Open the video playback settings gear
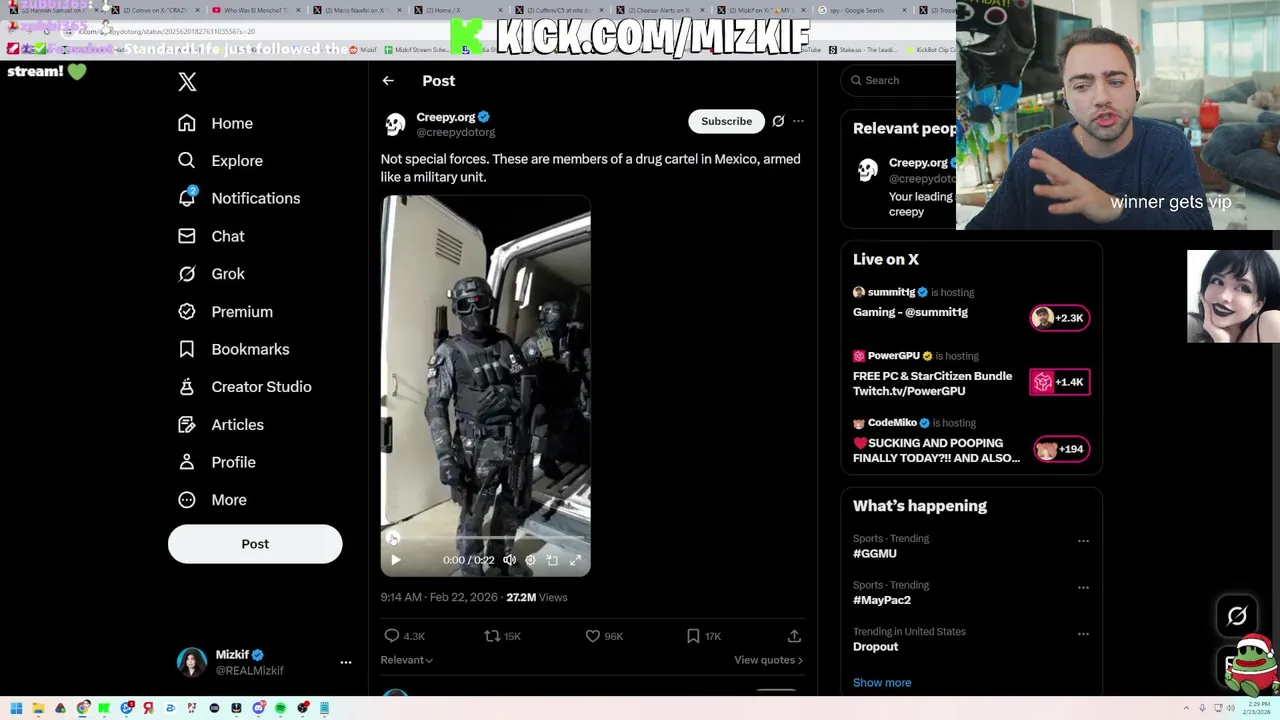The width and height of the screenshot is (1280, 720). coord(531,560)
